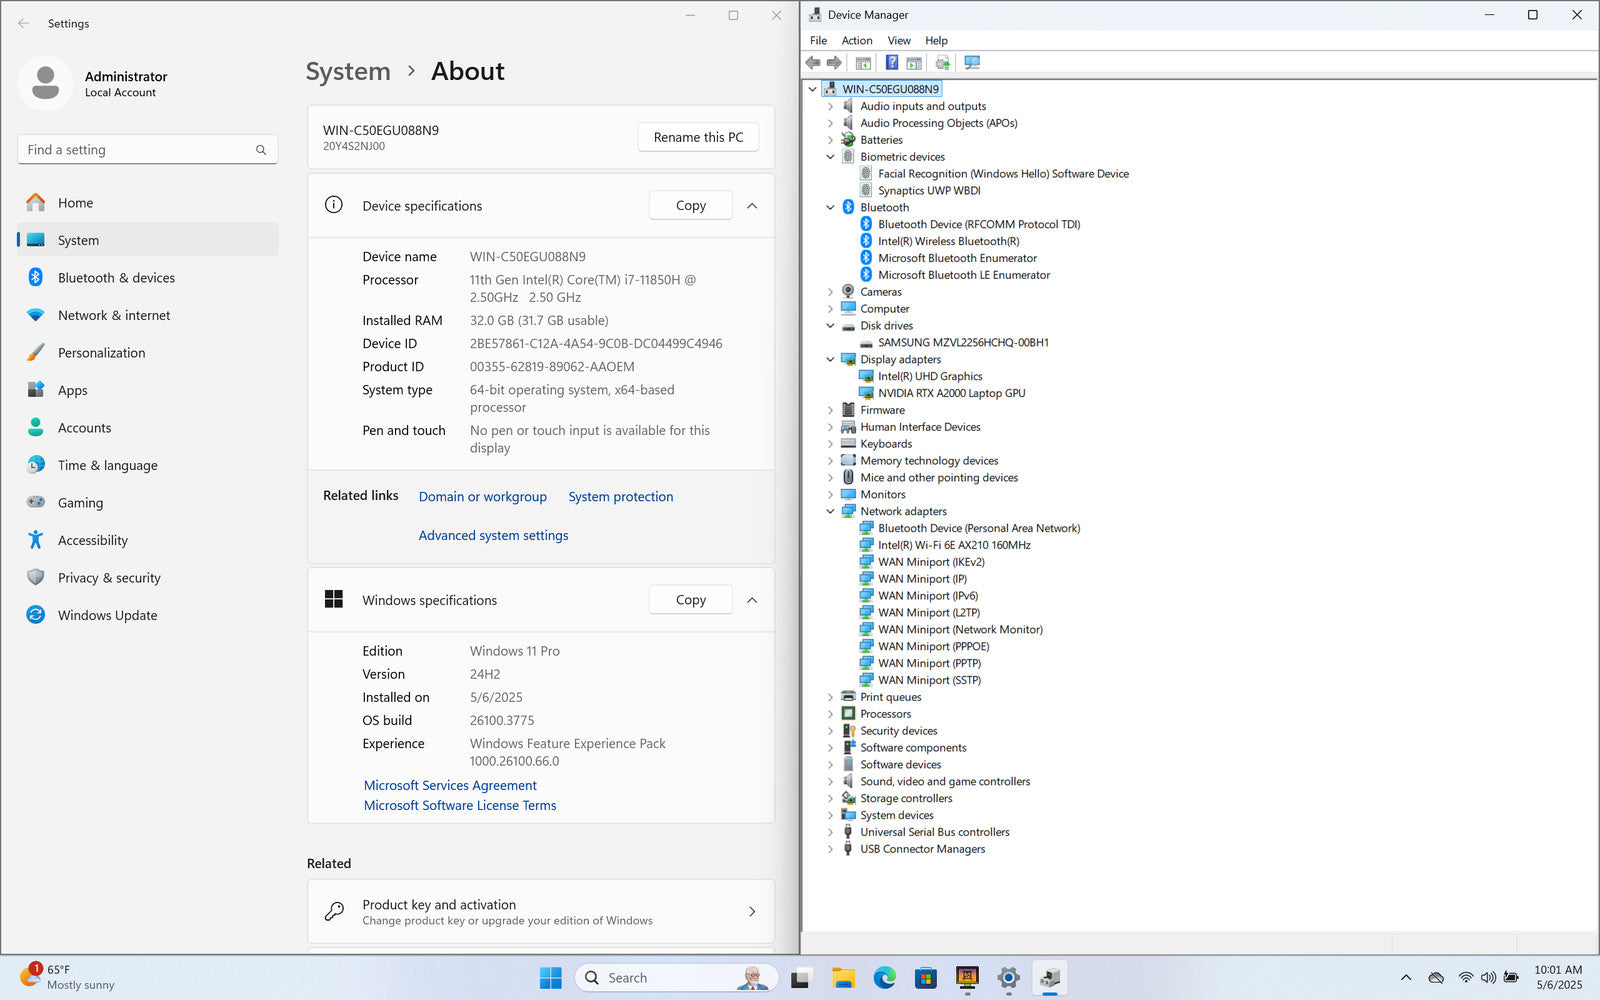
Task: Open Help menu in Device Manager
Action: [x=936, y=41]
